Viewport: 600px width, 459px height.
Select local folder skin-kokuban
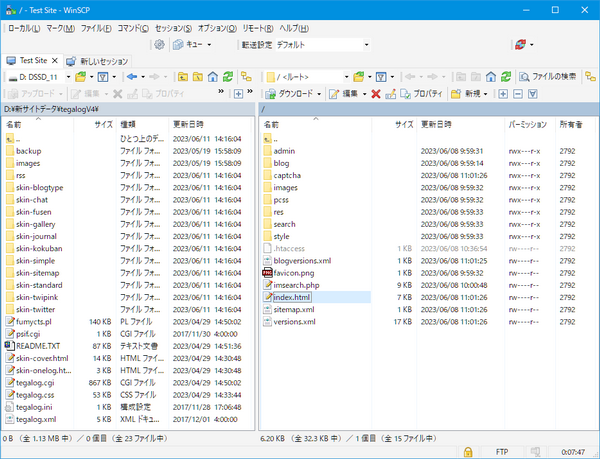click(39, 248)
